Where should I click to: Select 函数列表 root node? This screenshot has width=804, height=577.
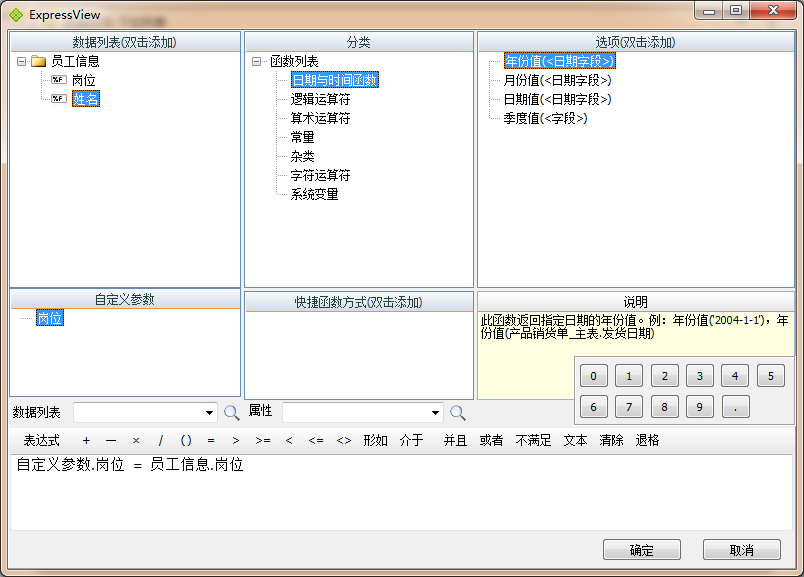(294, 62)
